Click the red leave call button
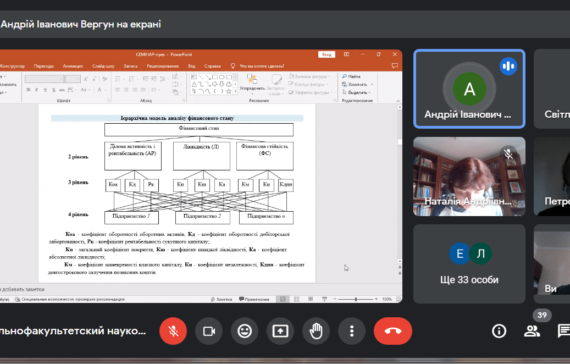Image resolution: width=570 pixels, height=364 pixels. click(x=393, y=331)
